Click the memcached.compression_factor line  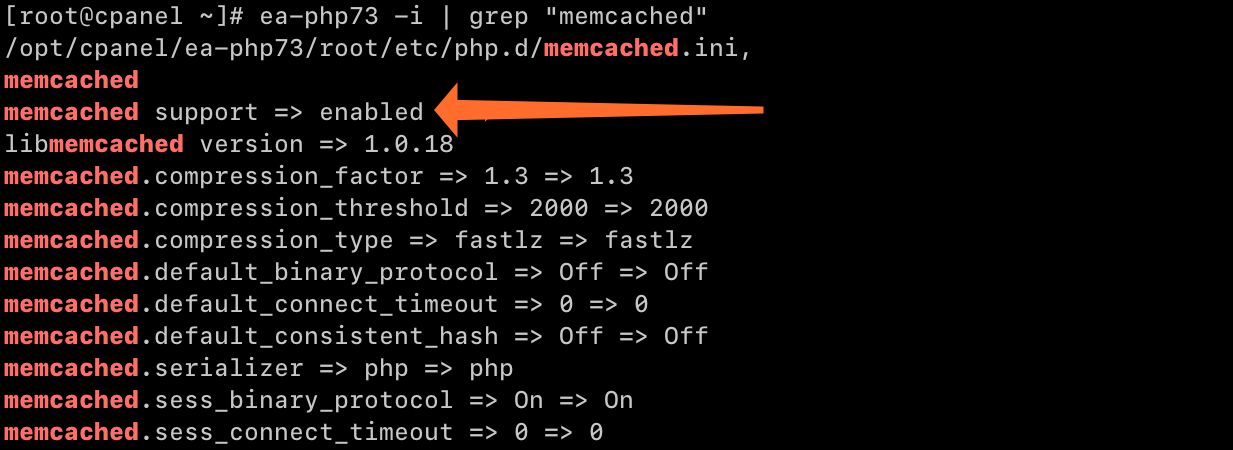(319, 176)
